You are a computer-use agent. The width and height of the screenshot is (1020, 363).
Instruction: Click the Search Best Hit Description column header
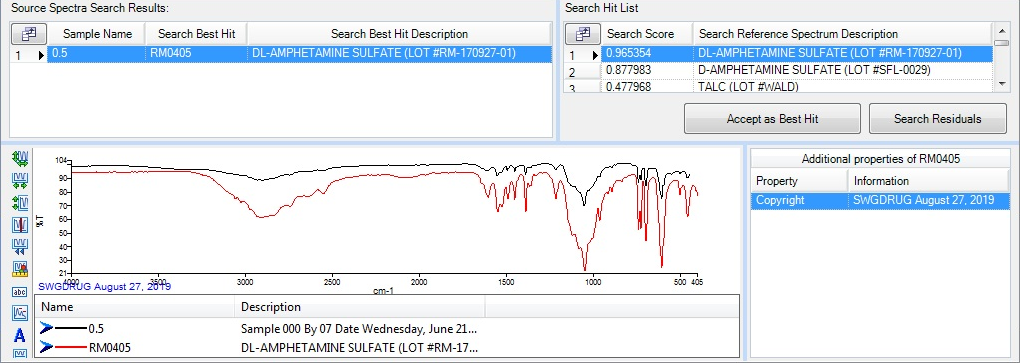click(399, 34)
